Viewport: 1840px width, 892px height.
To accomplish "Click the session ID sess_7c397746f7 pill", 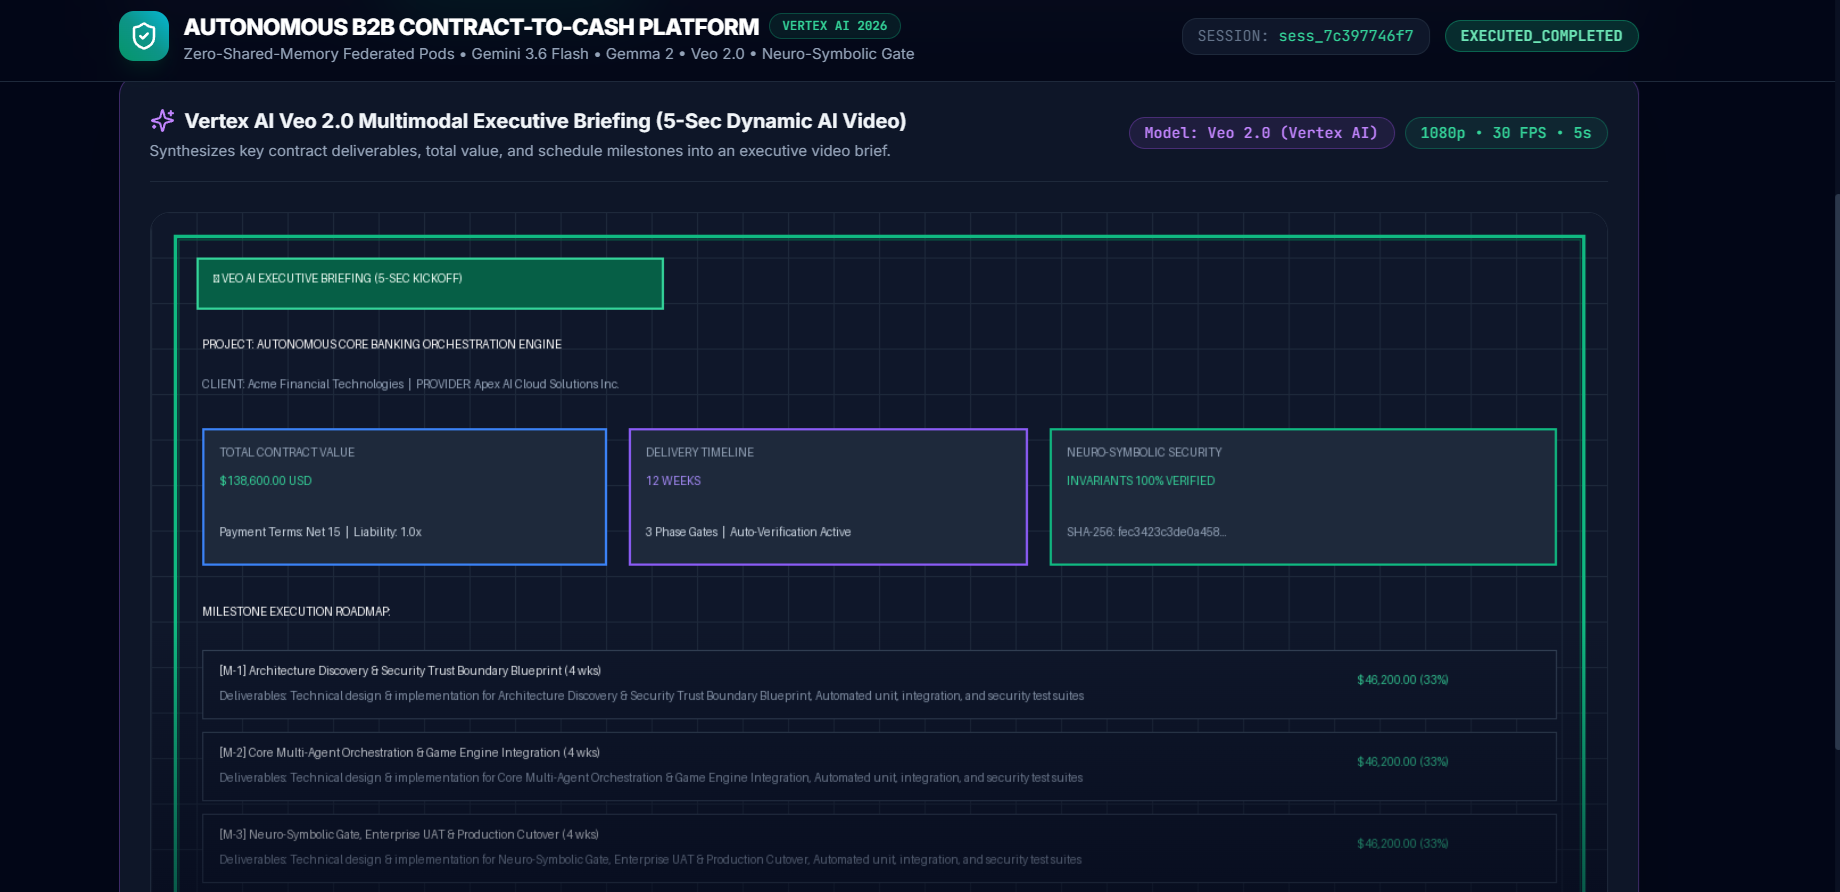I will 1305,36.
